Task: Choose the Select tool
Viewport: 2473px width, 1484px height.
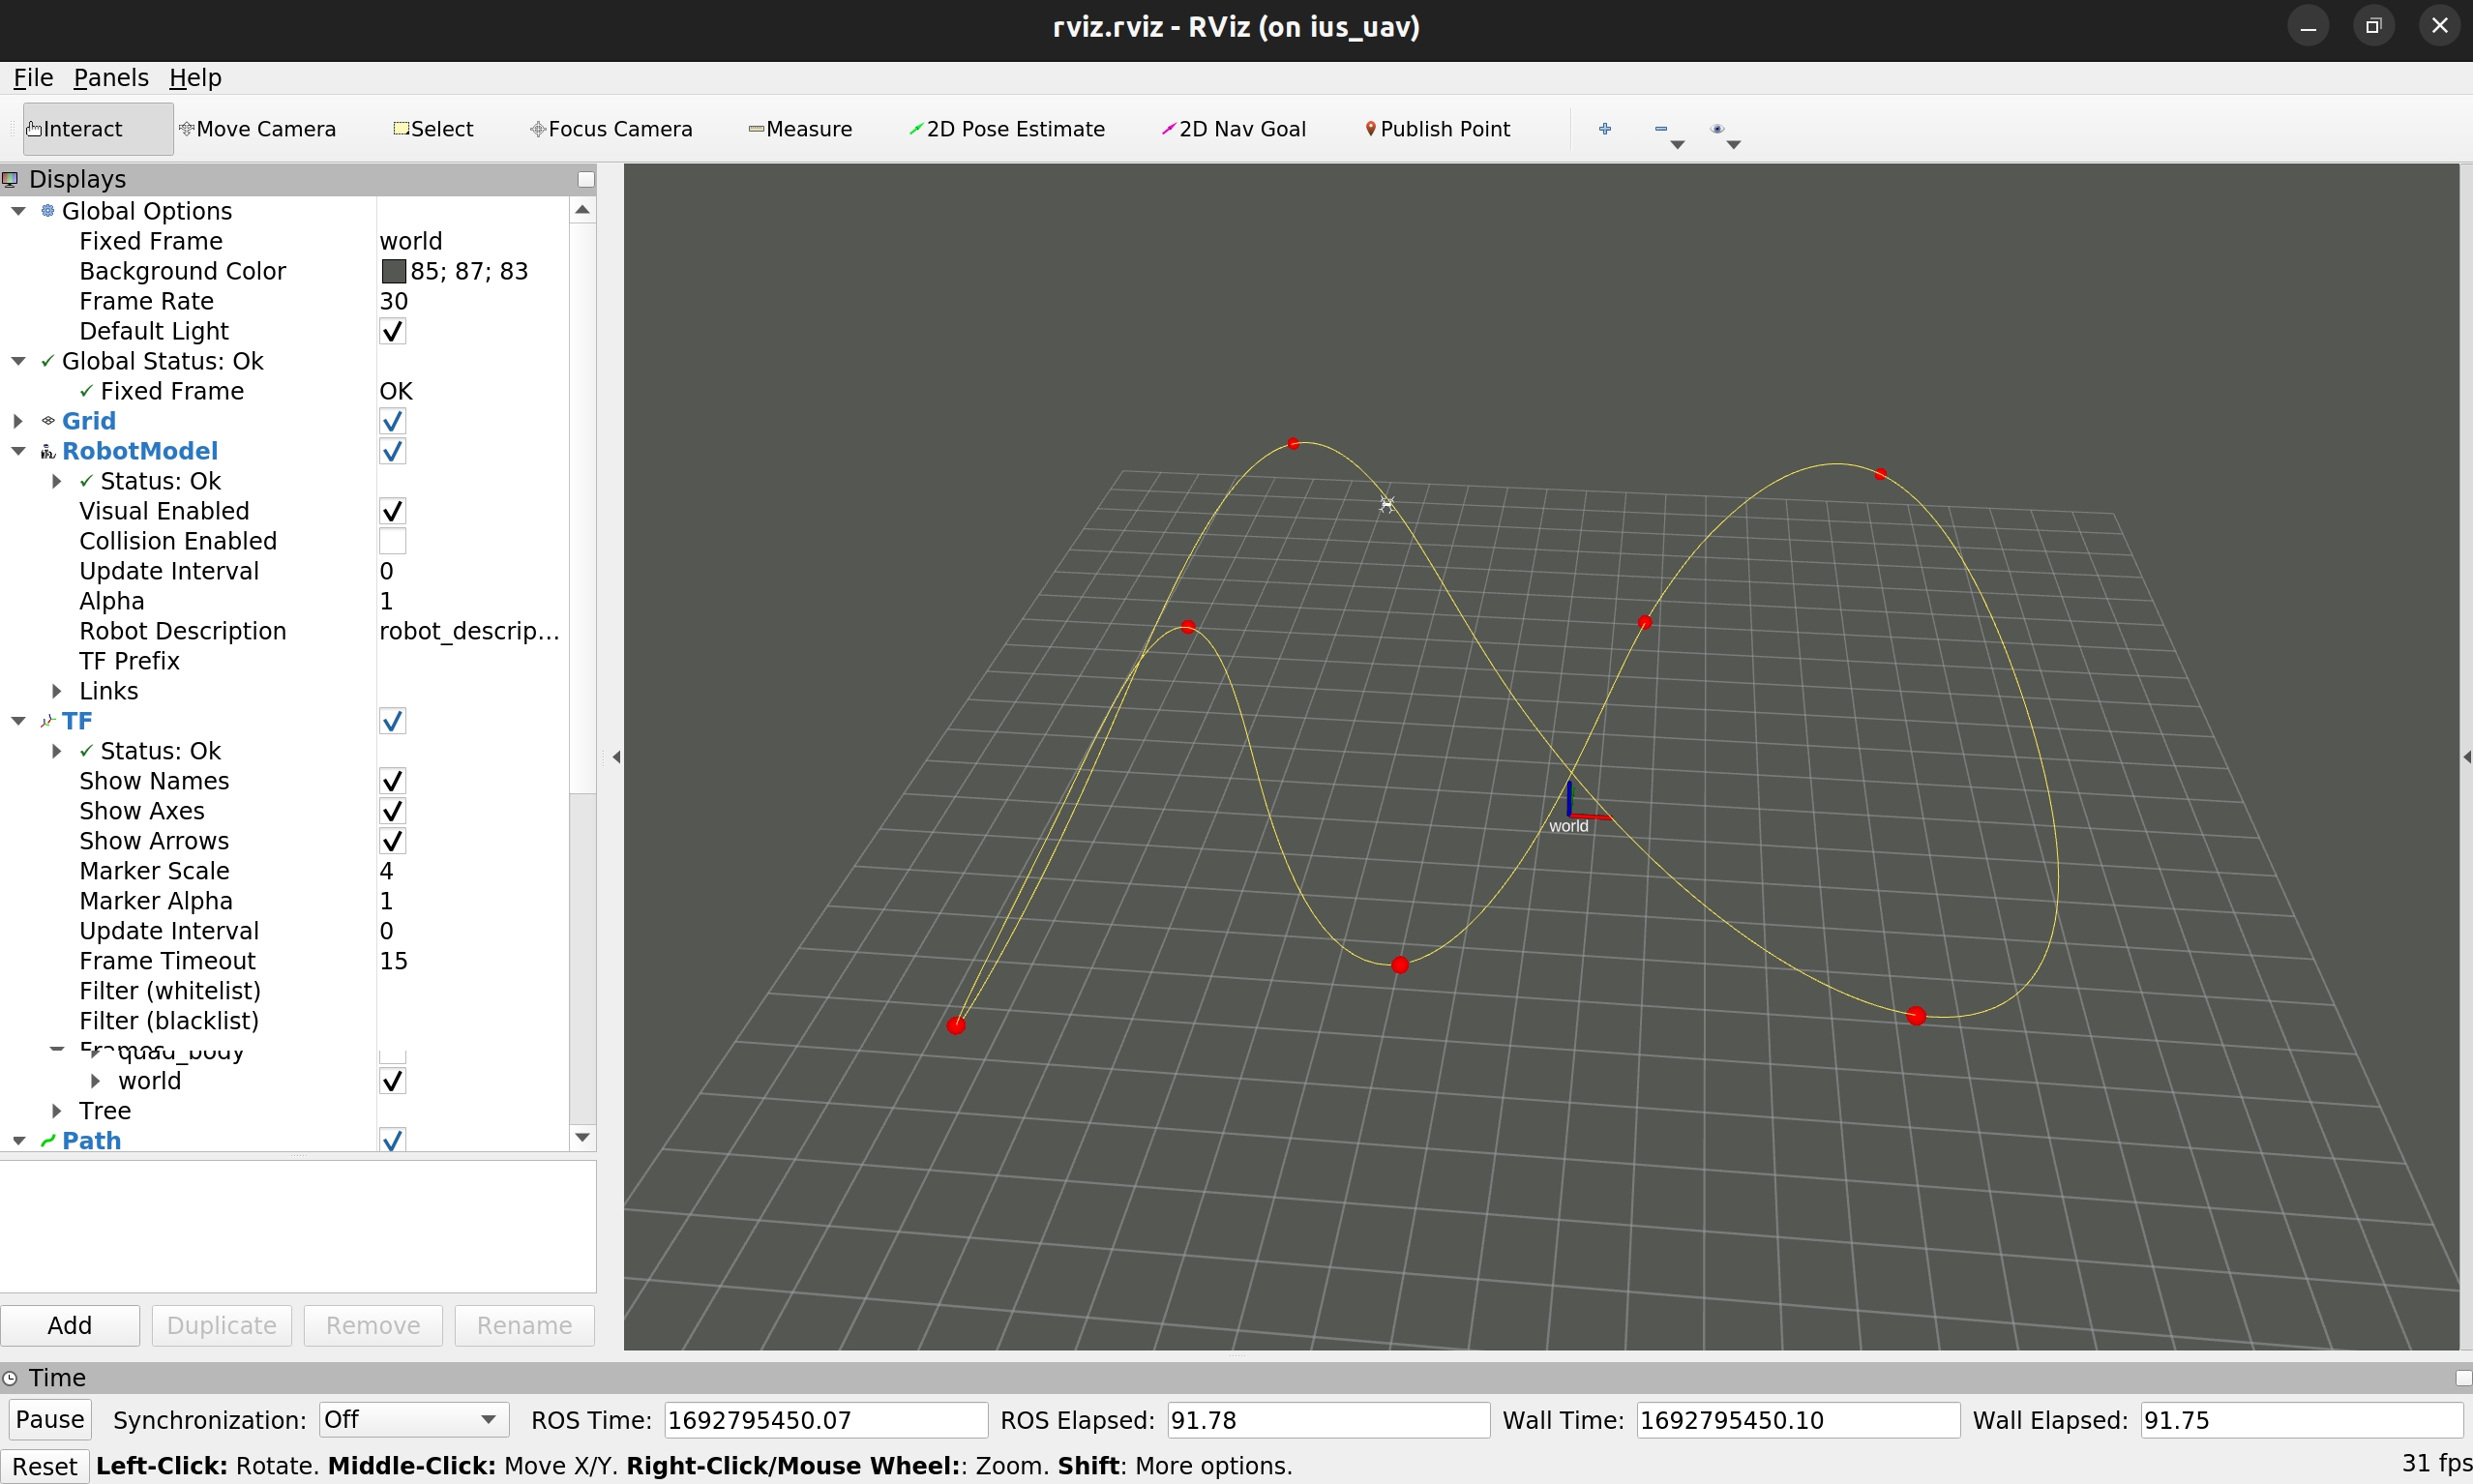Action: (x=433, y=129)
